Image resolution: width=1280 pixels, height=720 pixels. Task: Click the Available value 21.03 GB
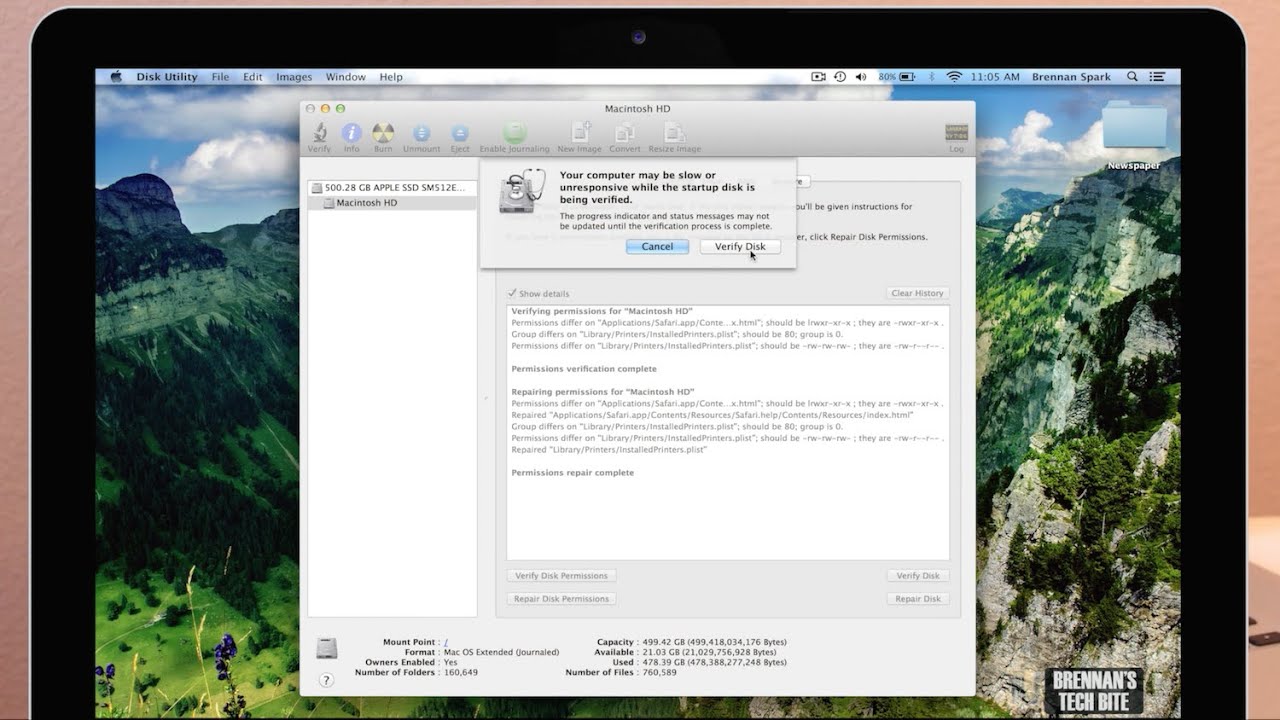pos(709,653)
